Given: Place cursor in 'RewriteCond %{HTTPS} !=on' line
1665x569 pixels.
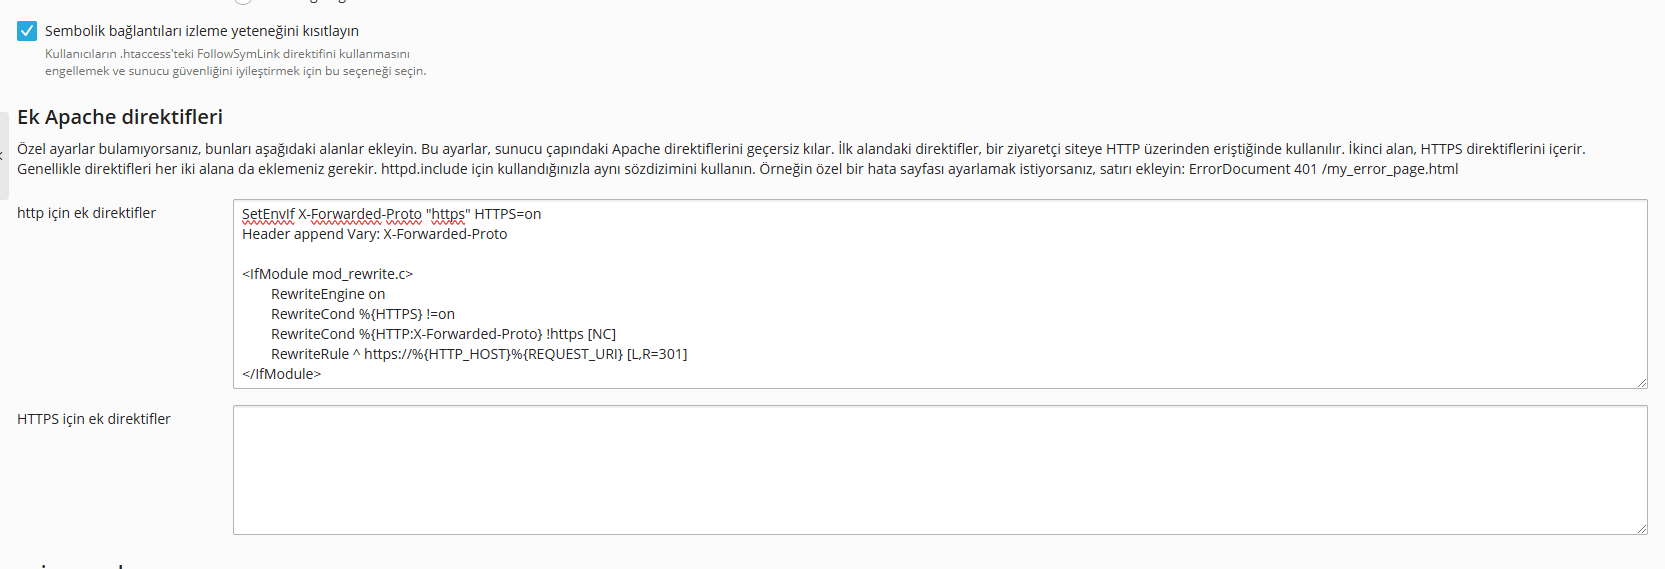Looking at the screenshot, I should click(362, 314).
